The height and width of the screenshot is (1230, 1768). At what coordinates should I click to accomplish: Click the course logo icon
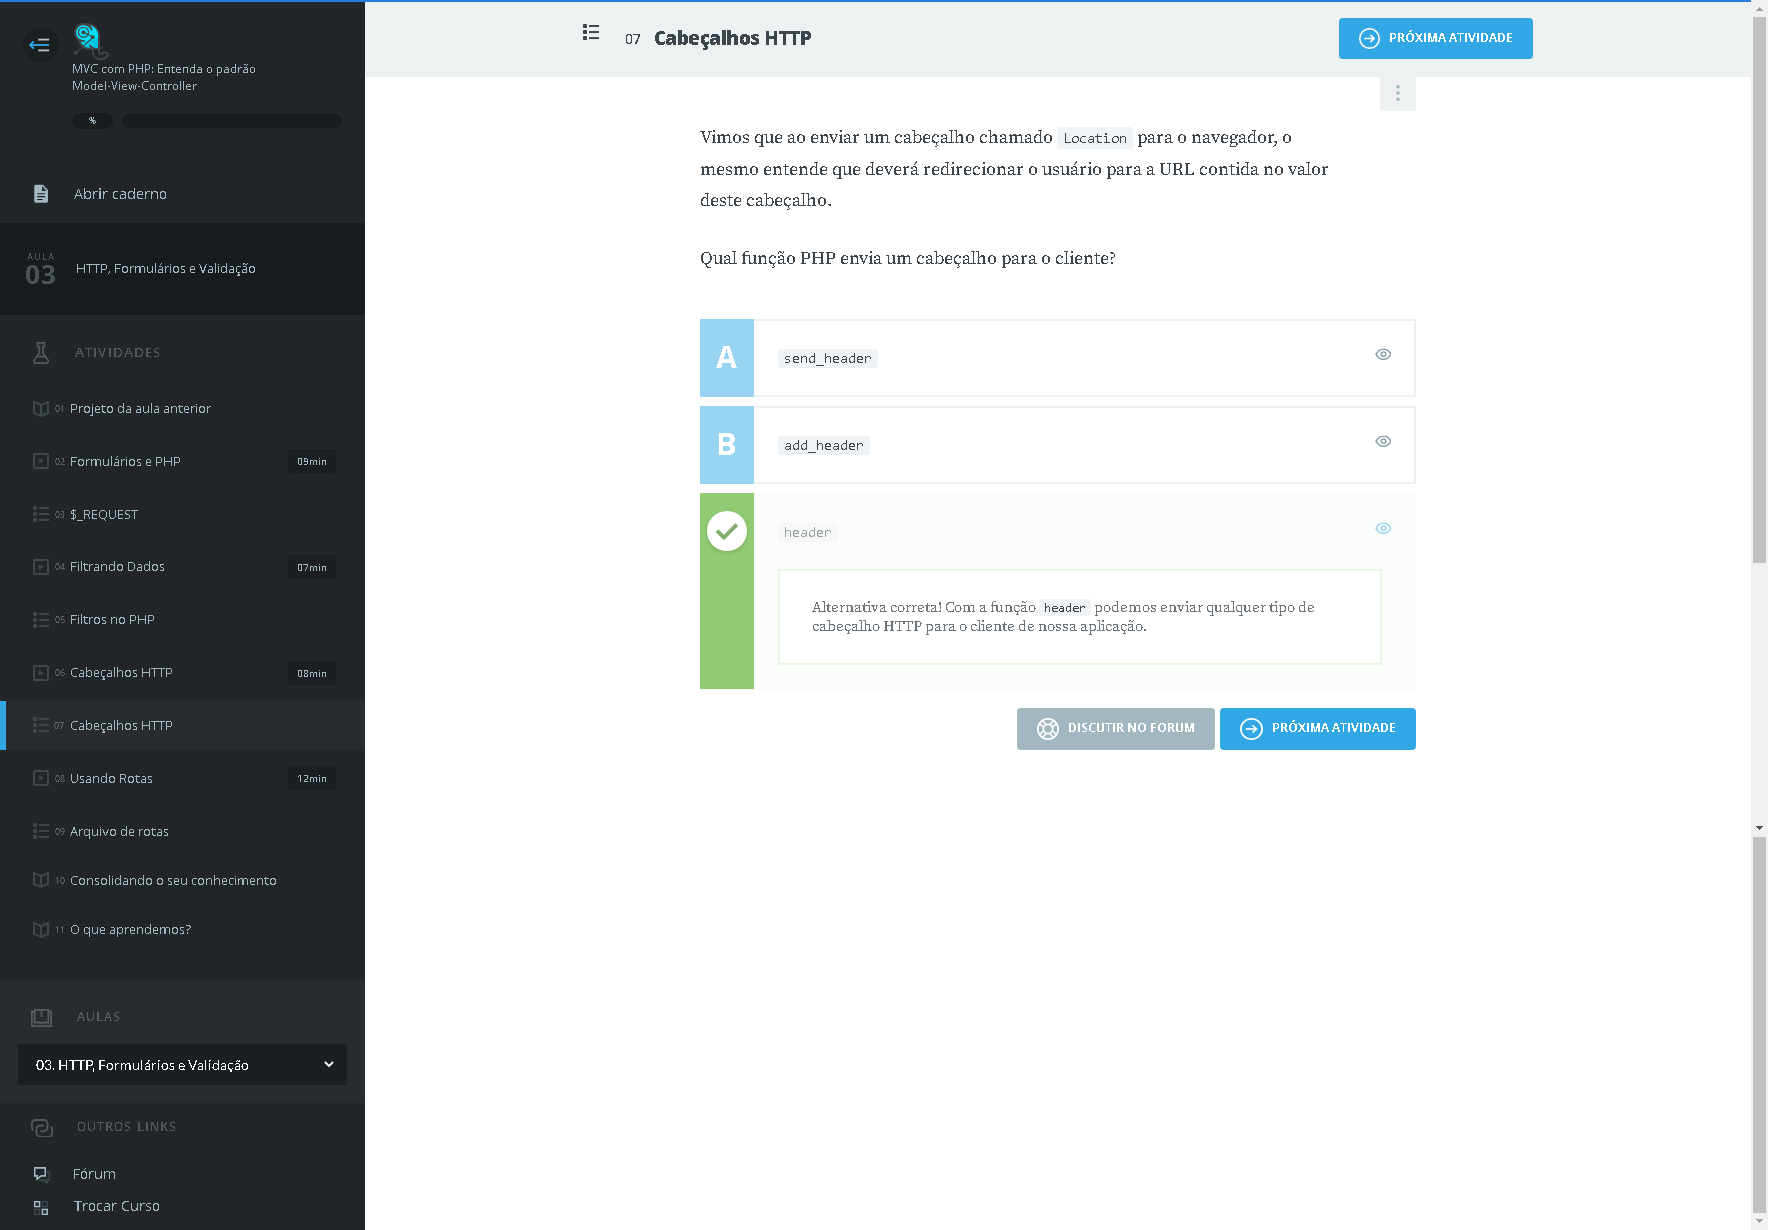[x=89, y=40]
